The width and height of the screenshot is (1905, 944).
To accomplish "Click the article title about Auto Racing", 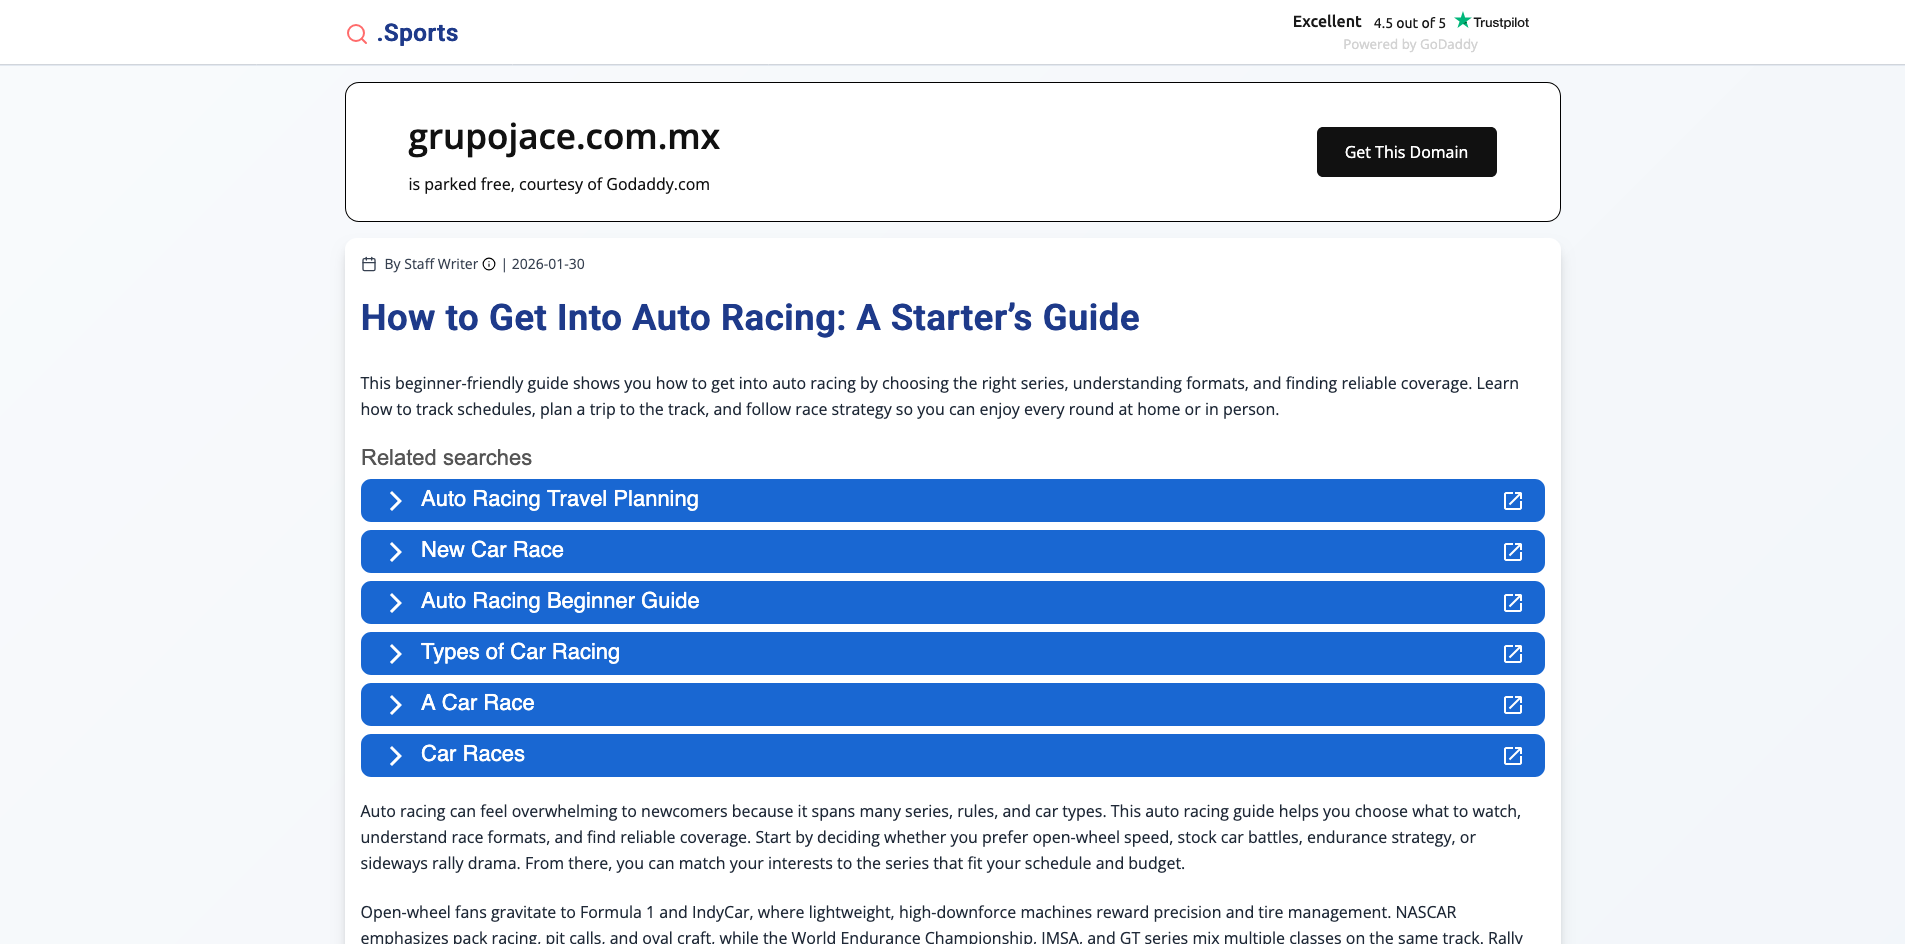I will [x=749, y=318].
